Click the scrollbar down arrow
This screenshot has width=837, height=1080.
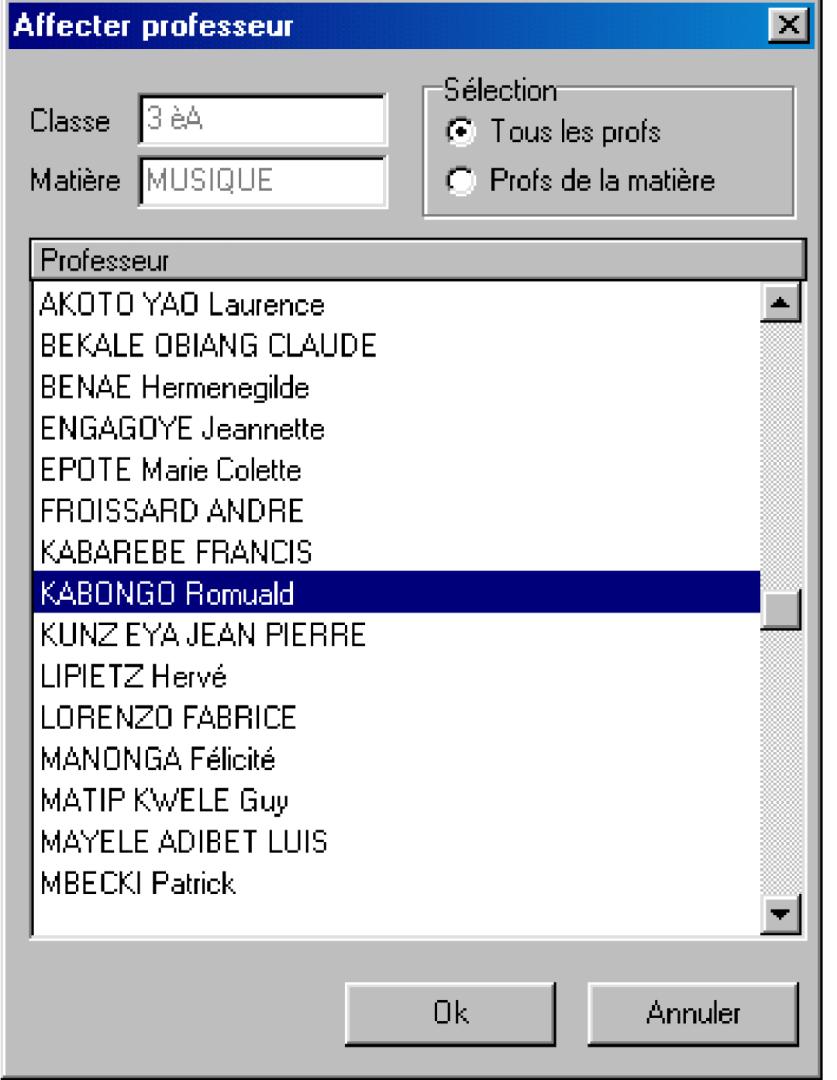tap(782, 913)
